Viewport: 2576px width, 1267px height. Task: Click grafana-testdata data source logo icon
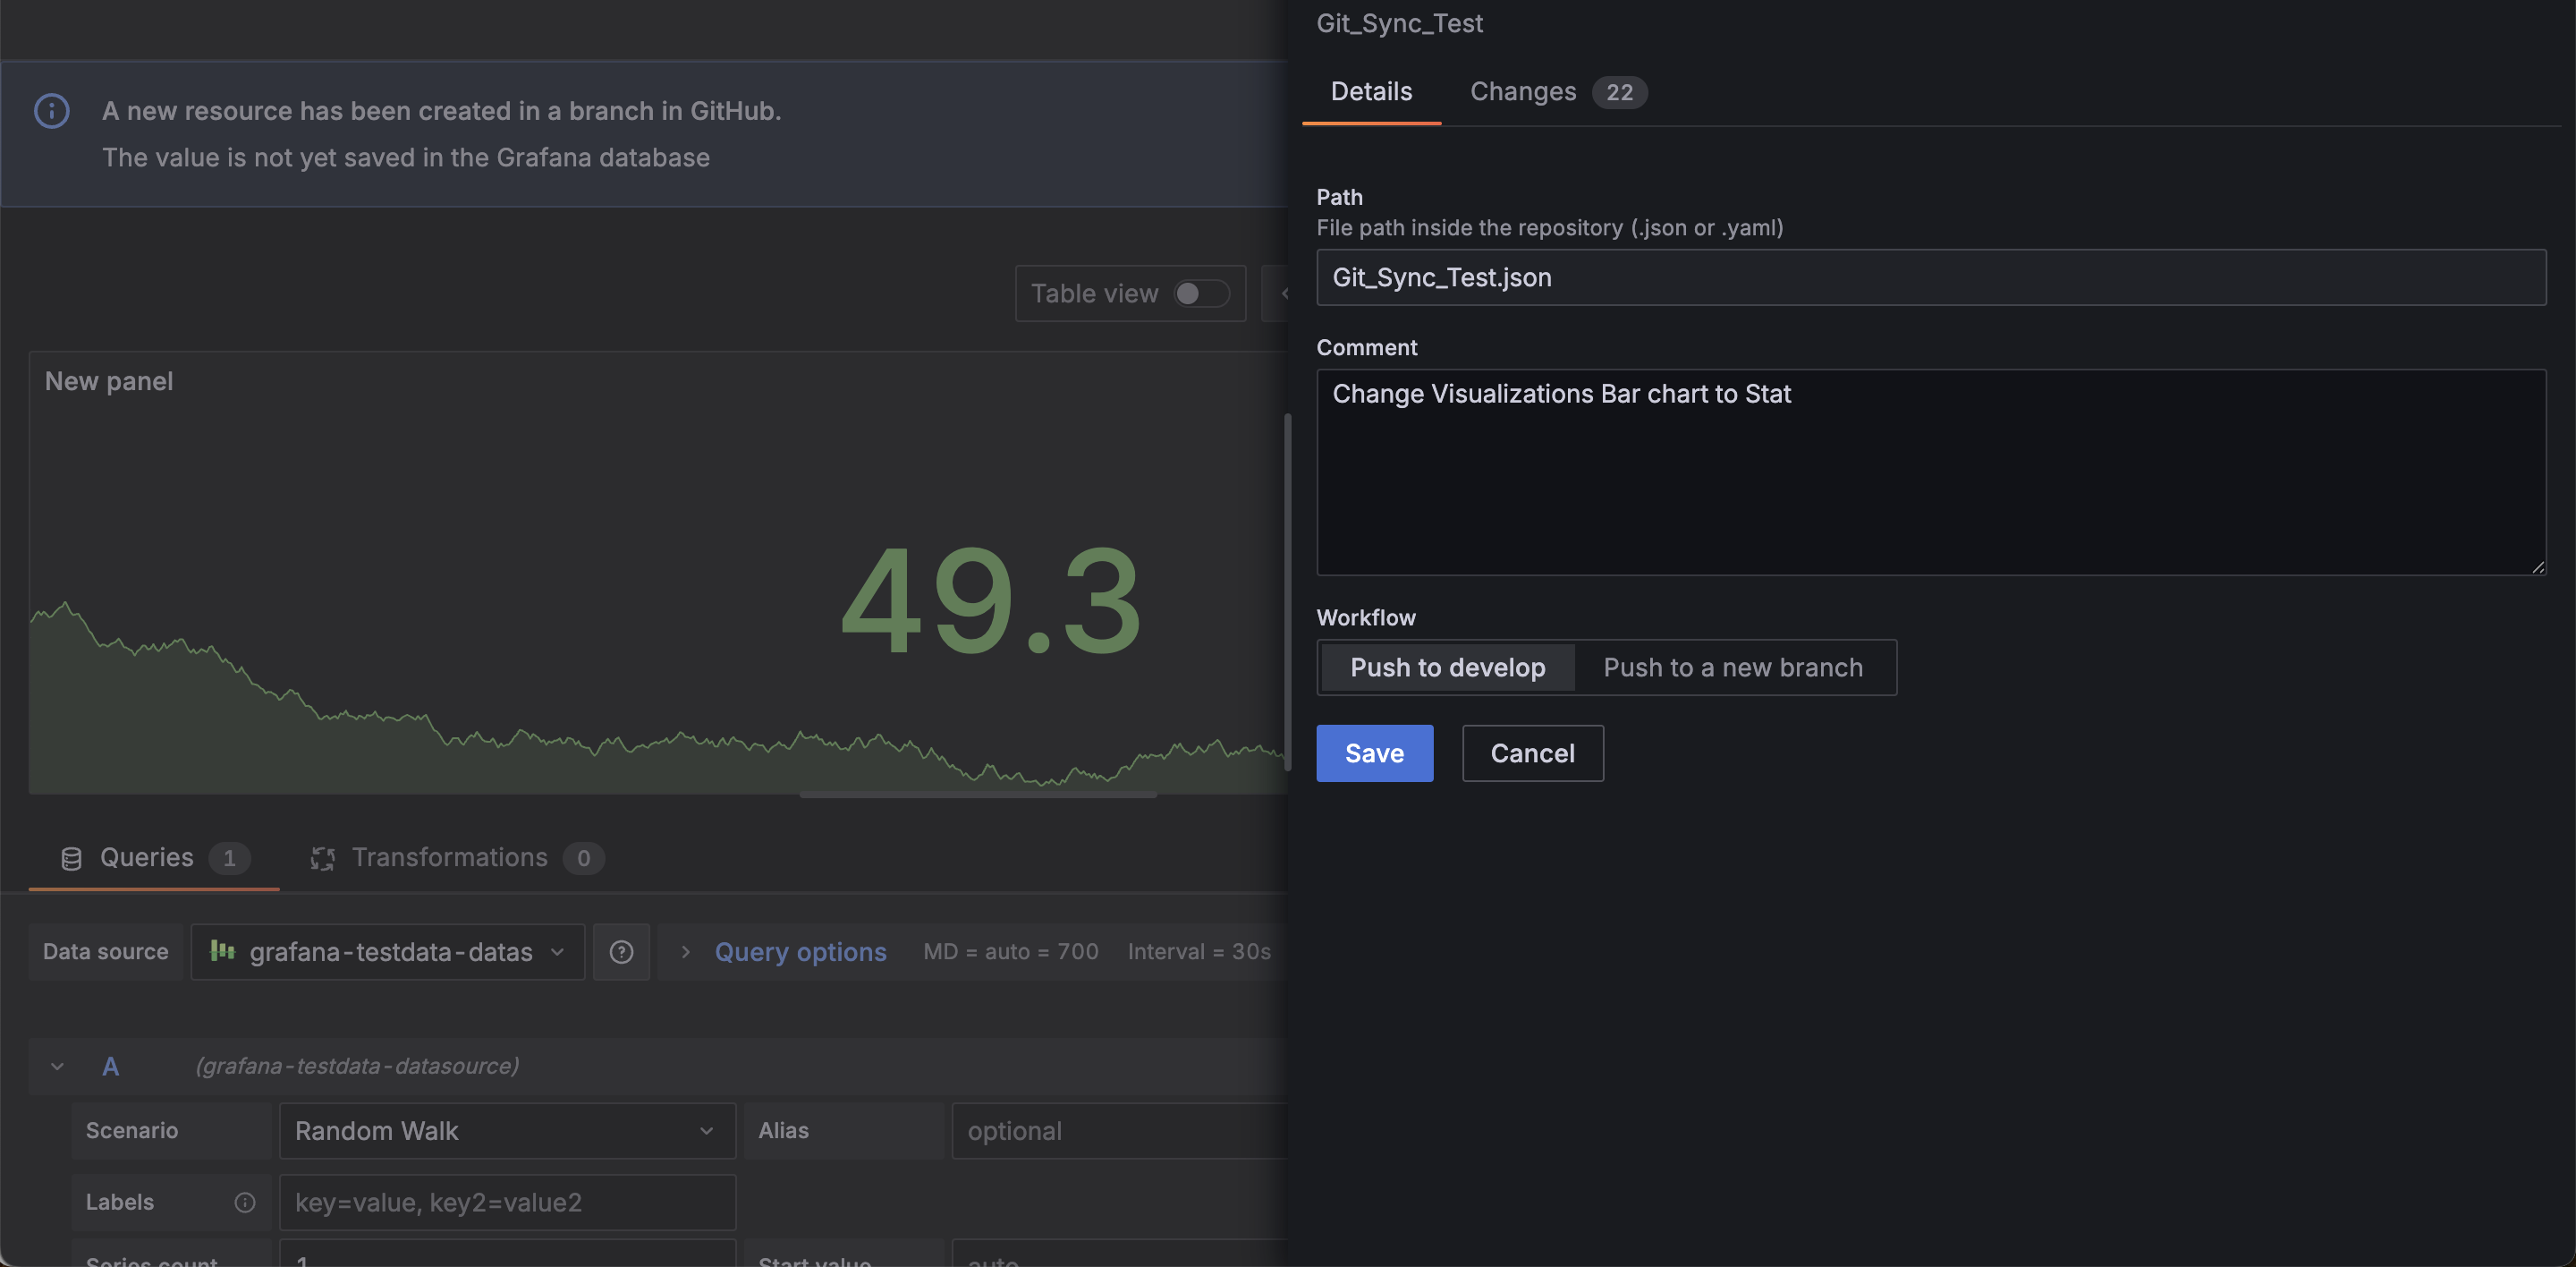click(222, 951)
